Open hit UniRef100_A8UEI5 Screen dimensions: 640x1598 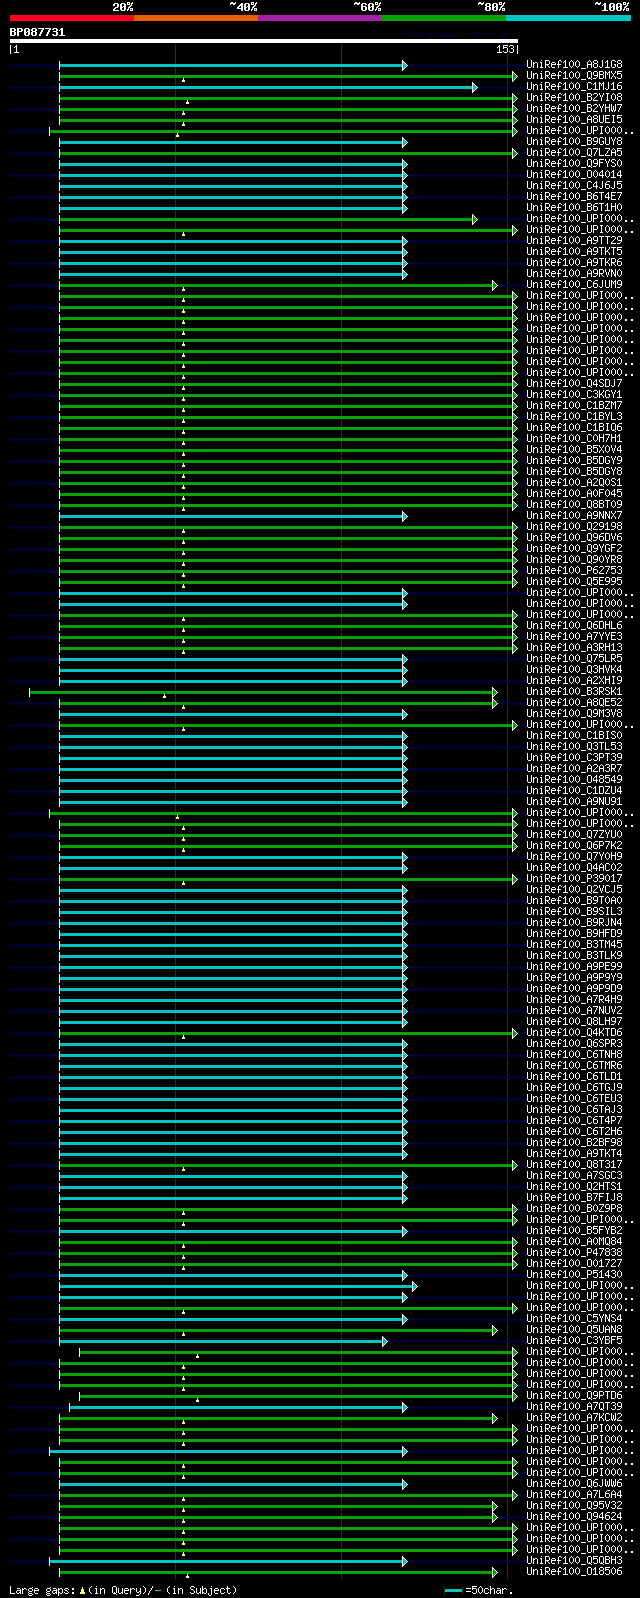pyautogui.click(x=574, y=120)
